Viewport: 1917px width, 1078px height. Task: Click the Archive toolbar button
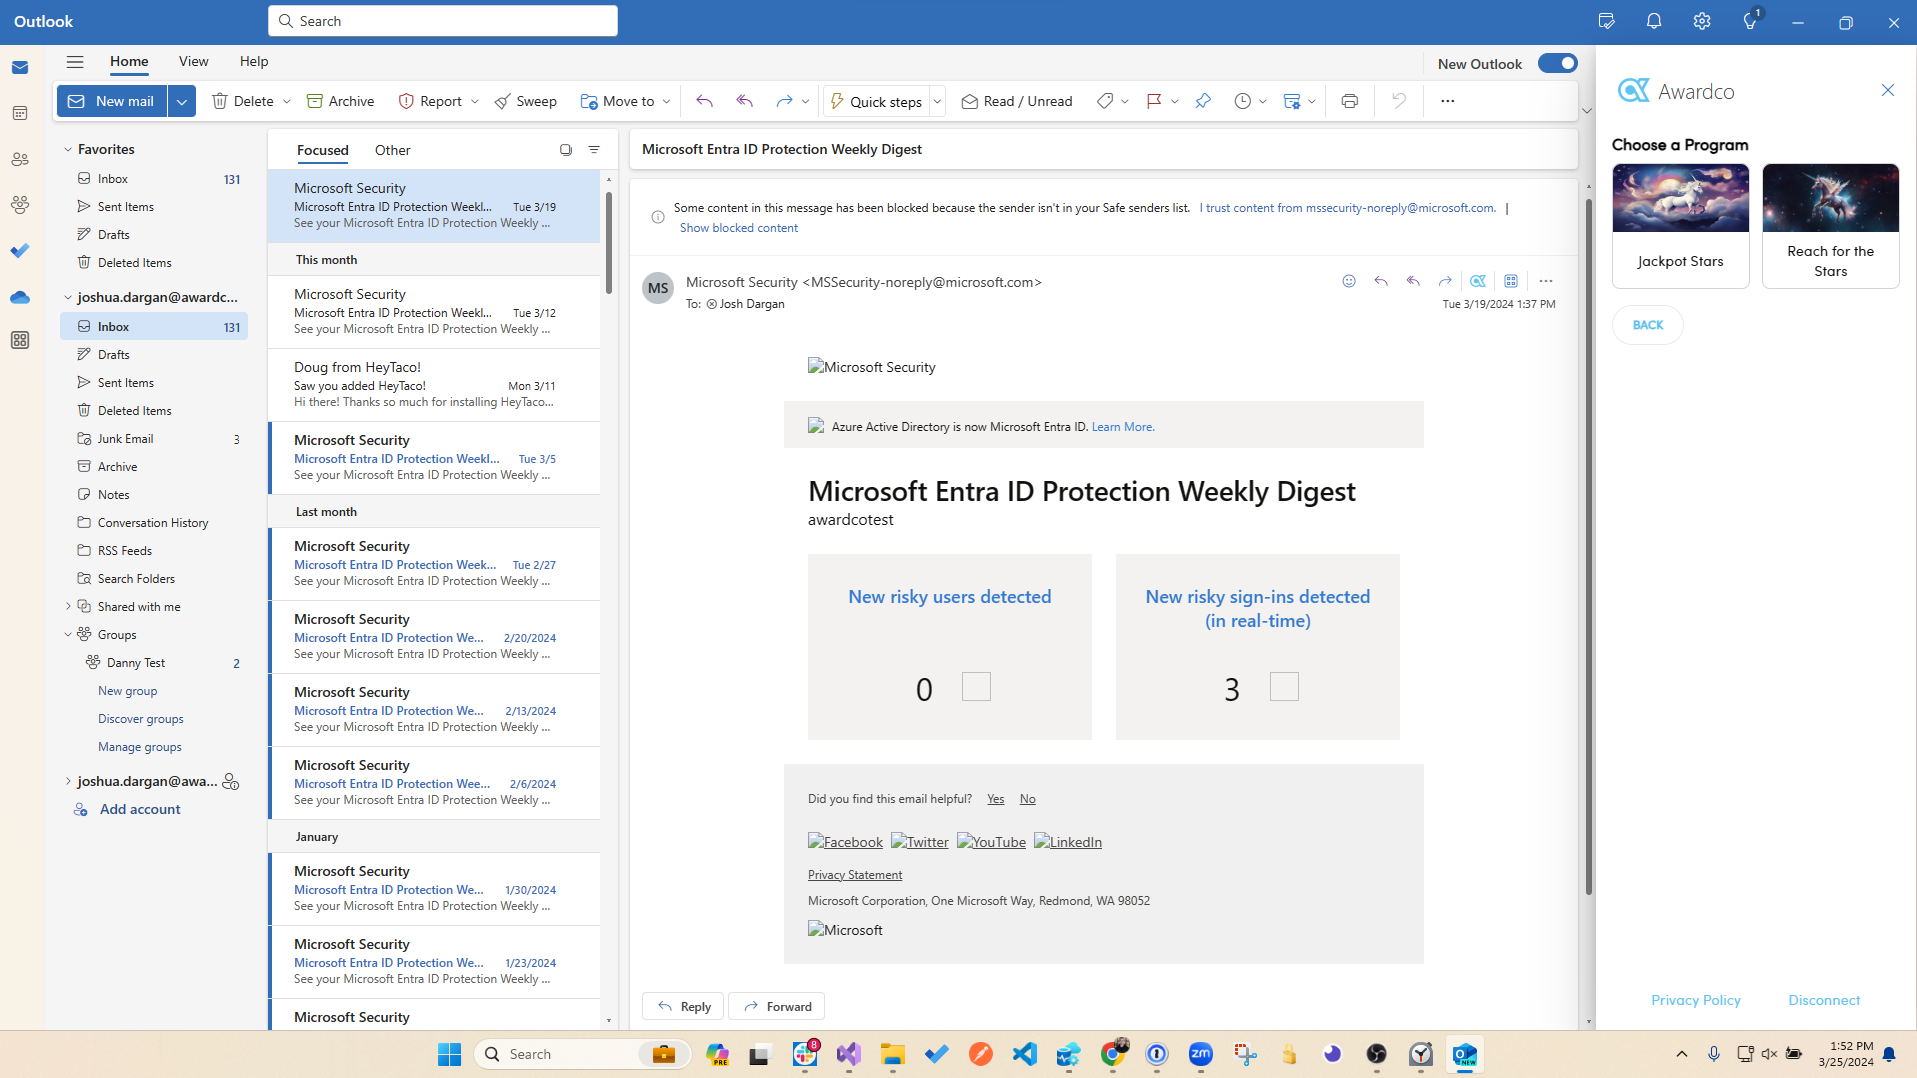[340, 101]
